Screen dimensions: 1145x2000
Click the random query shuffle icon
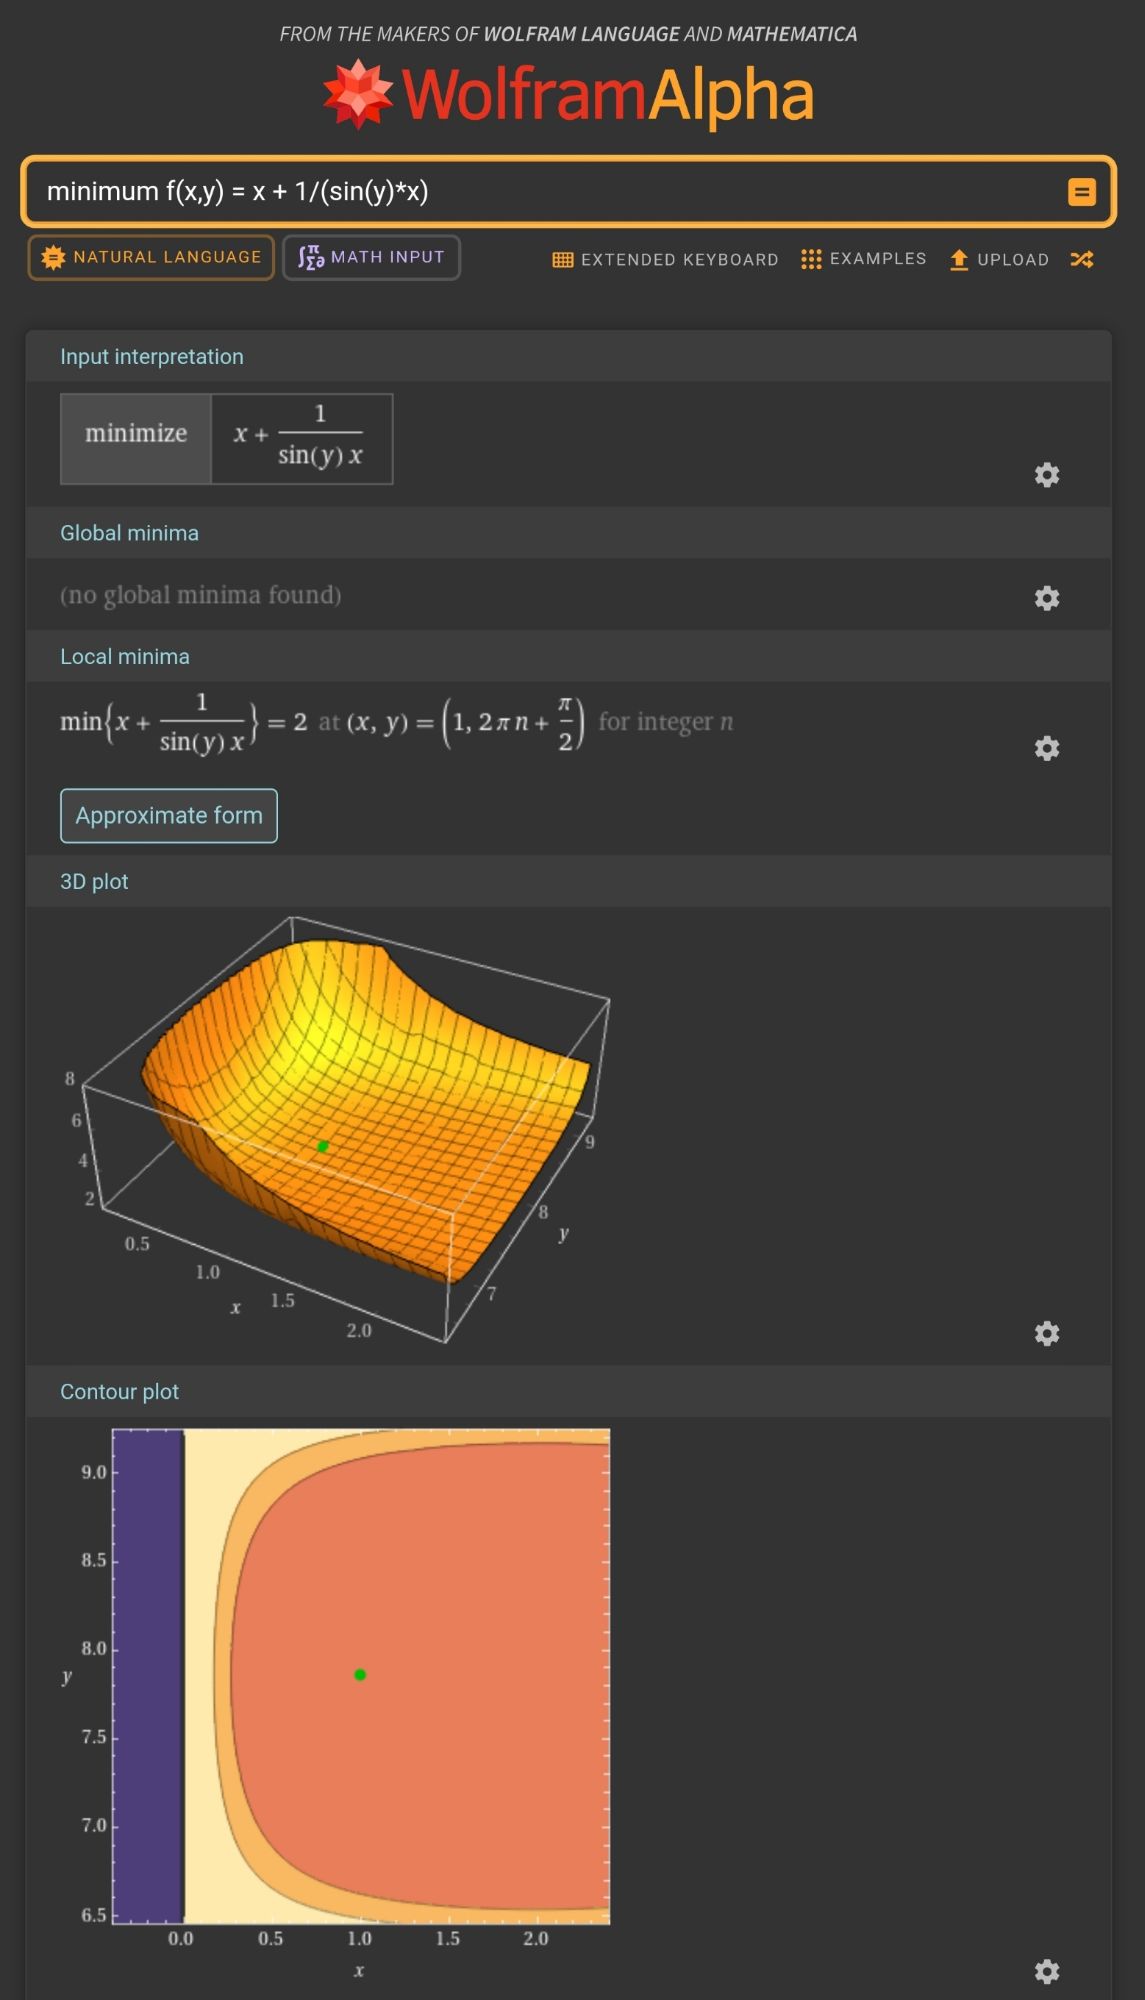(1081, 260)
